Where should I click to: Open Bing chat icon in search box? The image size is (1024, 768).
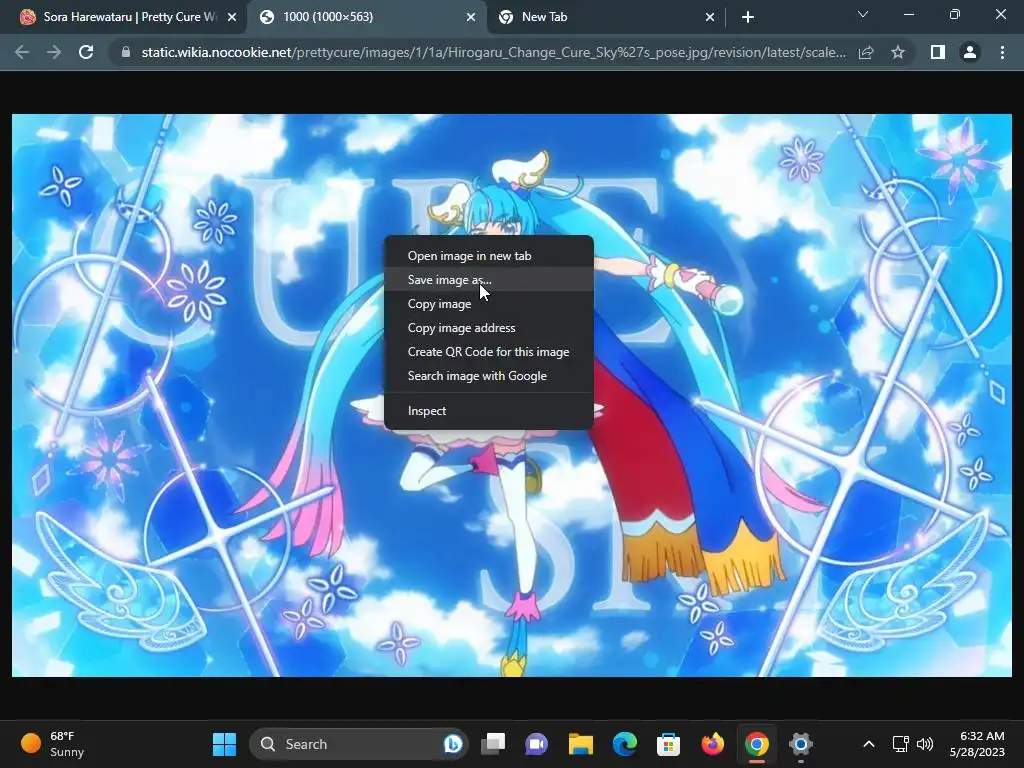point(453,744)
